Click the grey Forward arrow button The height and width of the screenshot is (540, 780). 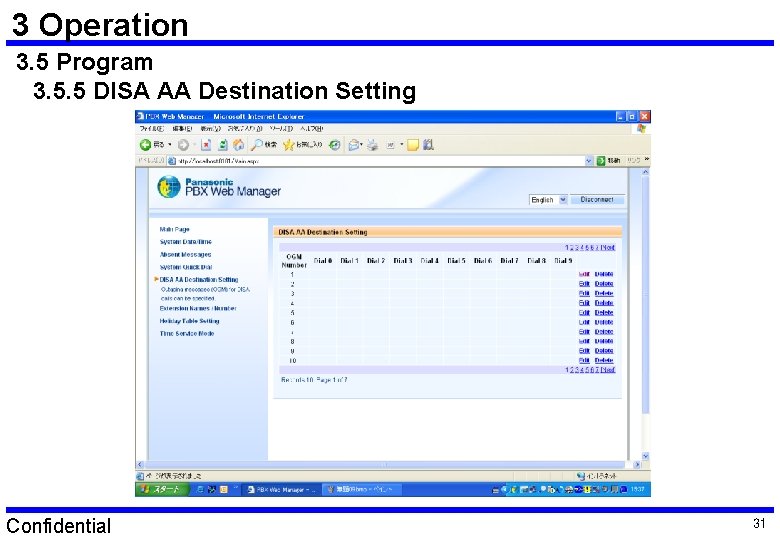coord(183,145)
